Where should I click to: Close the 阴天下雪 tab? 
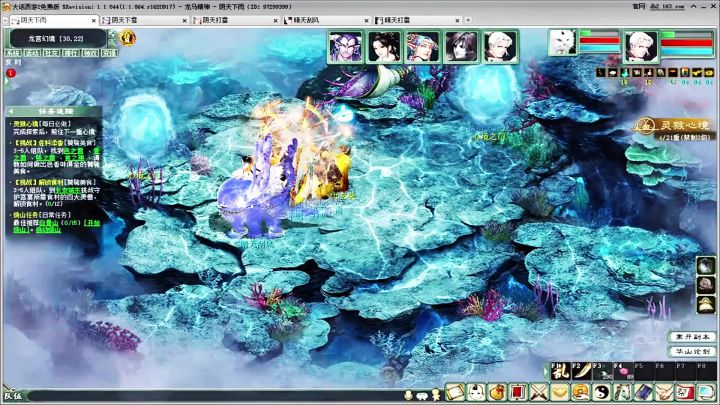tap(185, 21)
